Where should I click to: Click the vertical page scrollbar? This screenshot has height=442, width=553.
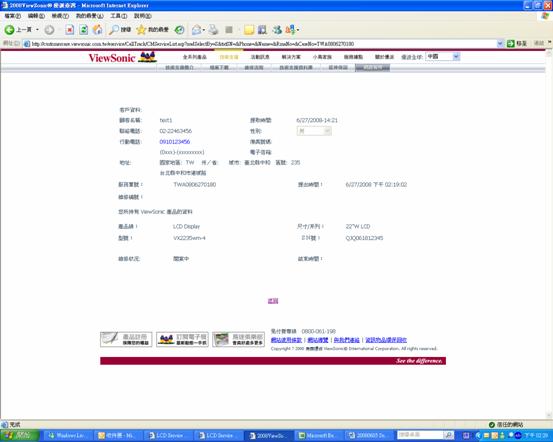[549, 234]
